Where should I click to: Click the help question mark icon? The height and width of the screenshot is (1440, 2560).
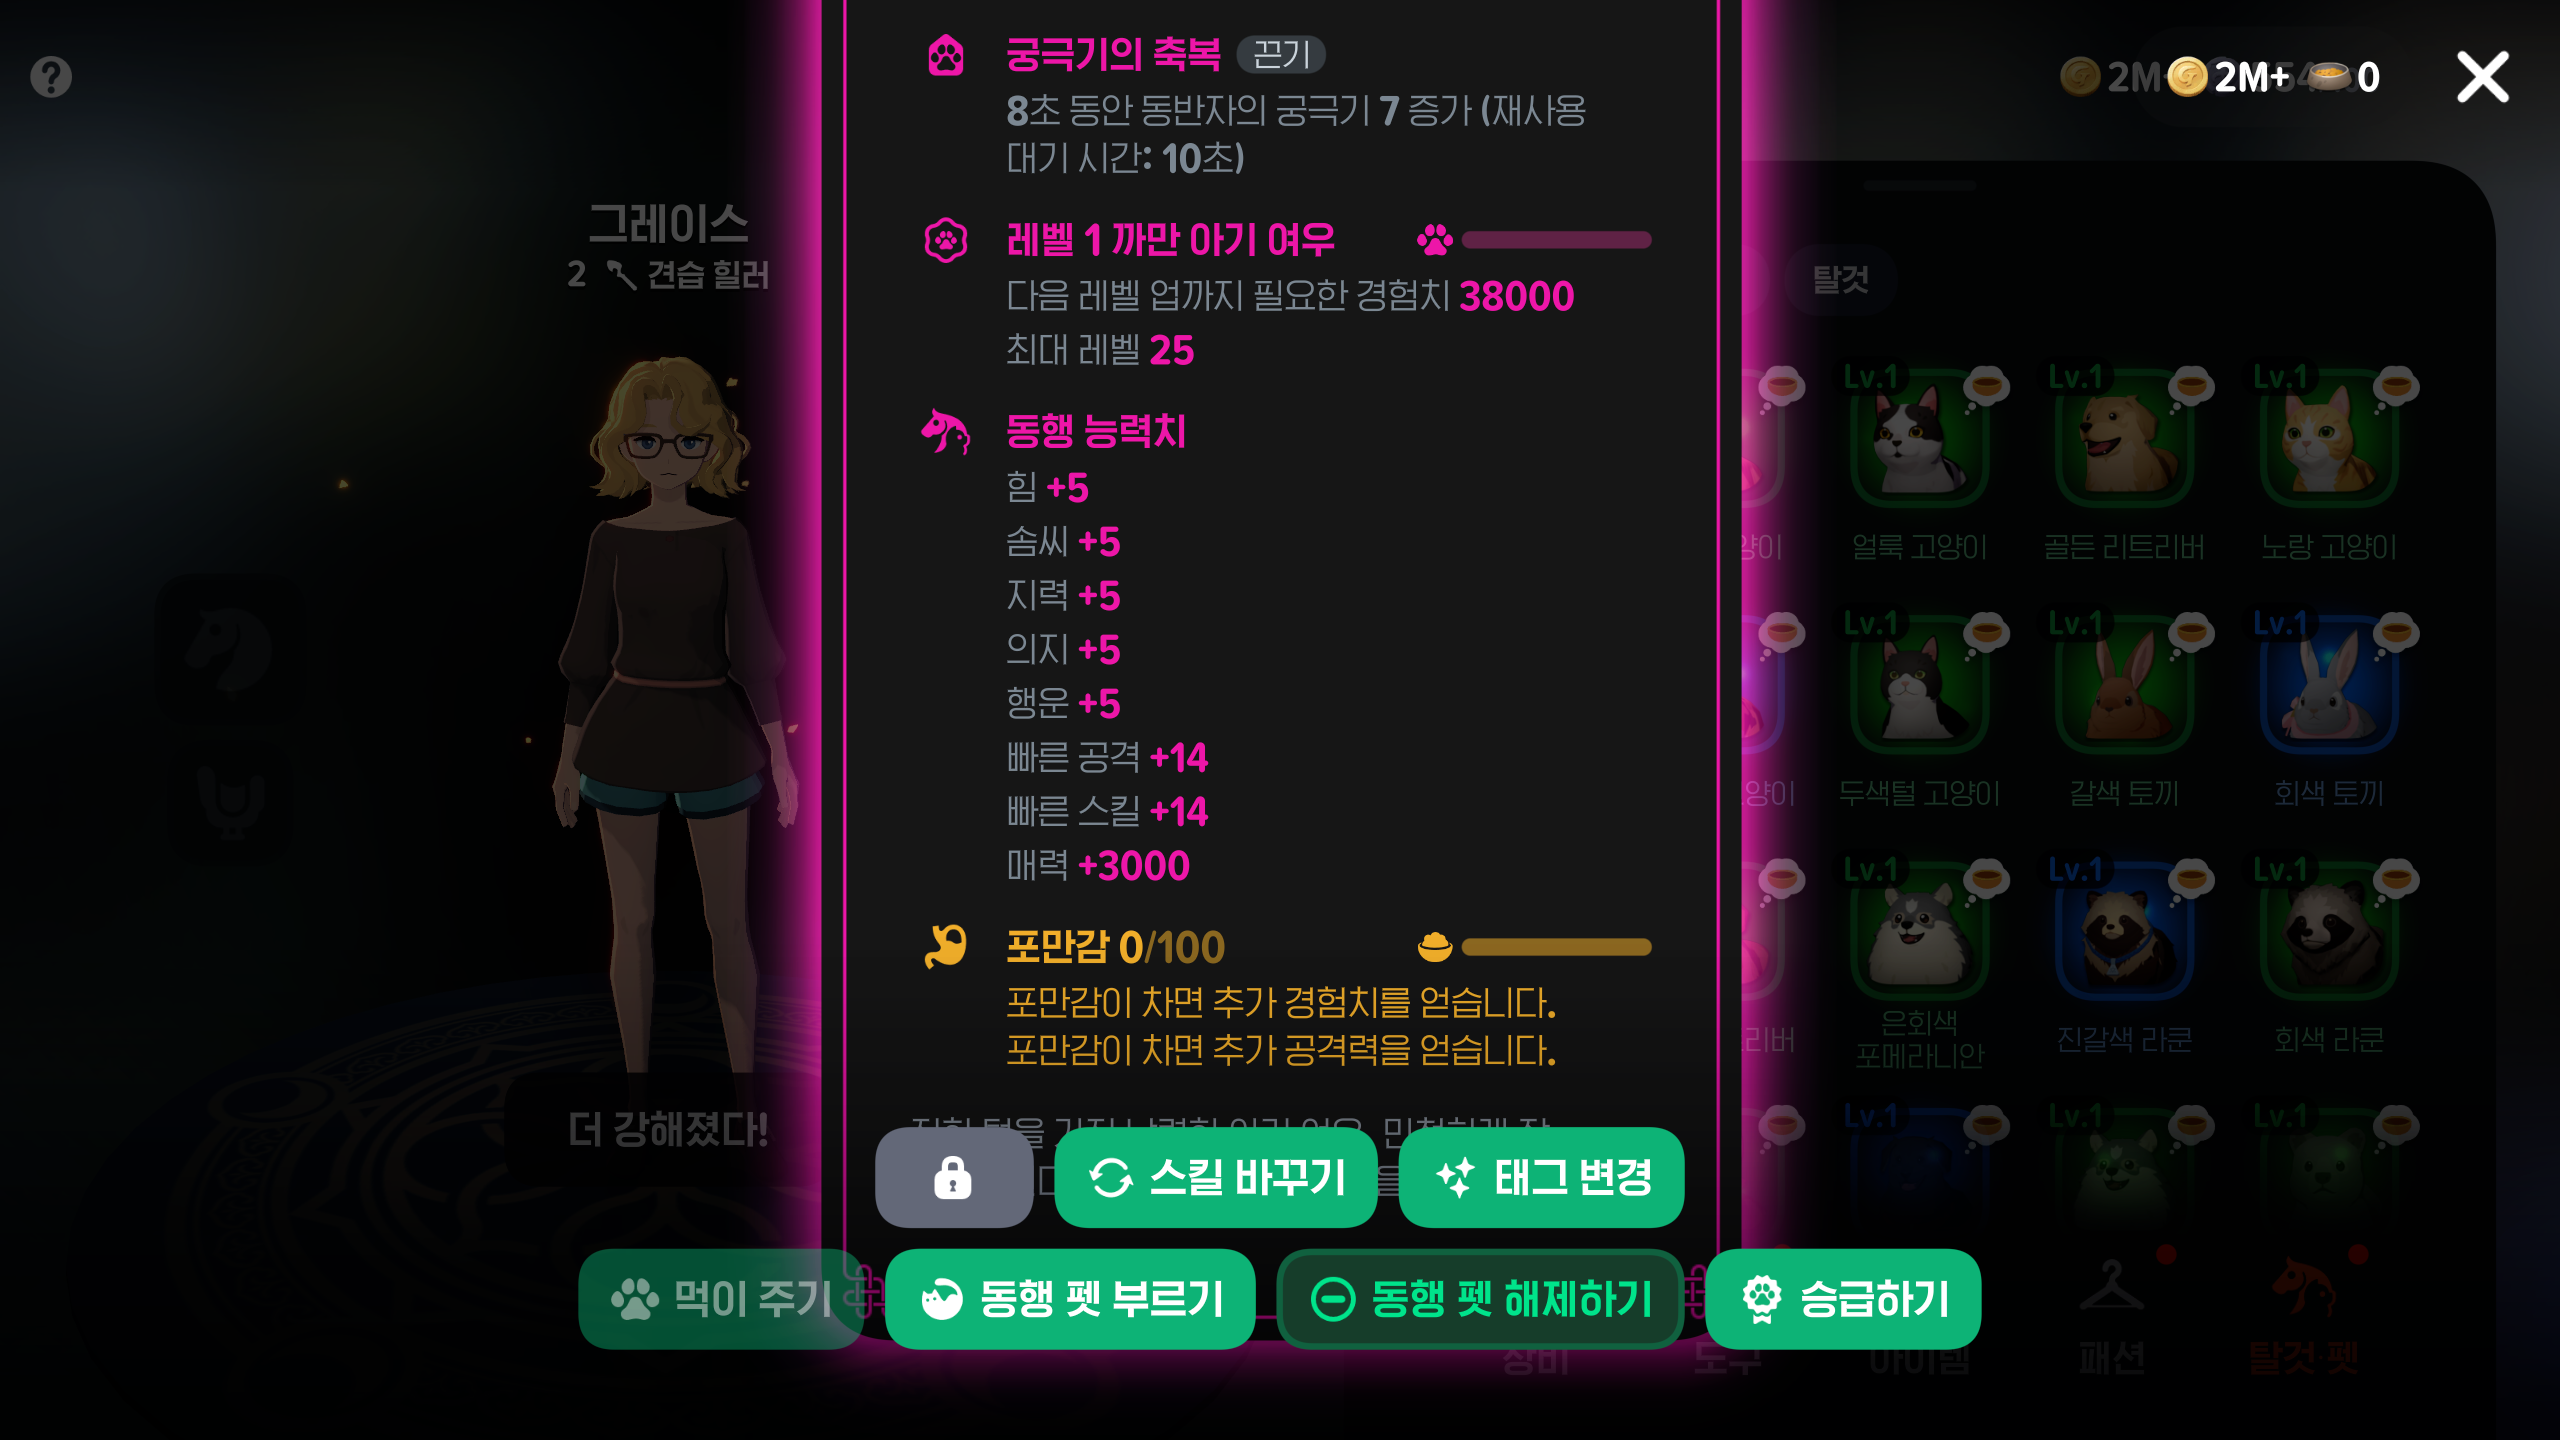coord(51,77)
